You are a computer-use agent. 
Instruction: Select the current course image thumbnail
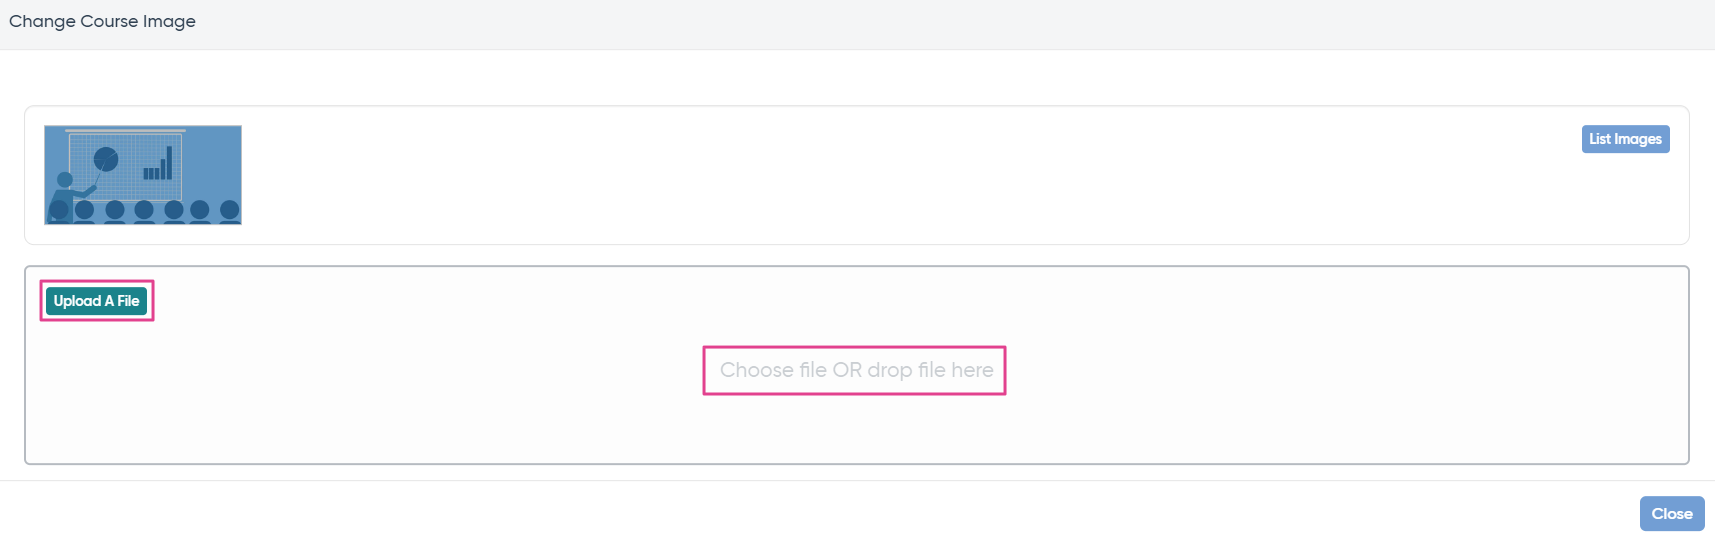(x=143, y=175)
